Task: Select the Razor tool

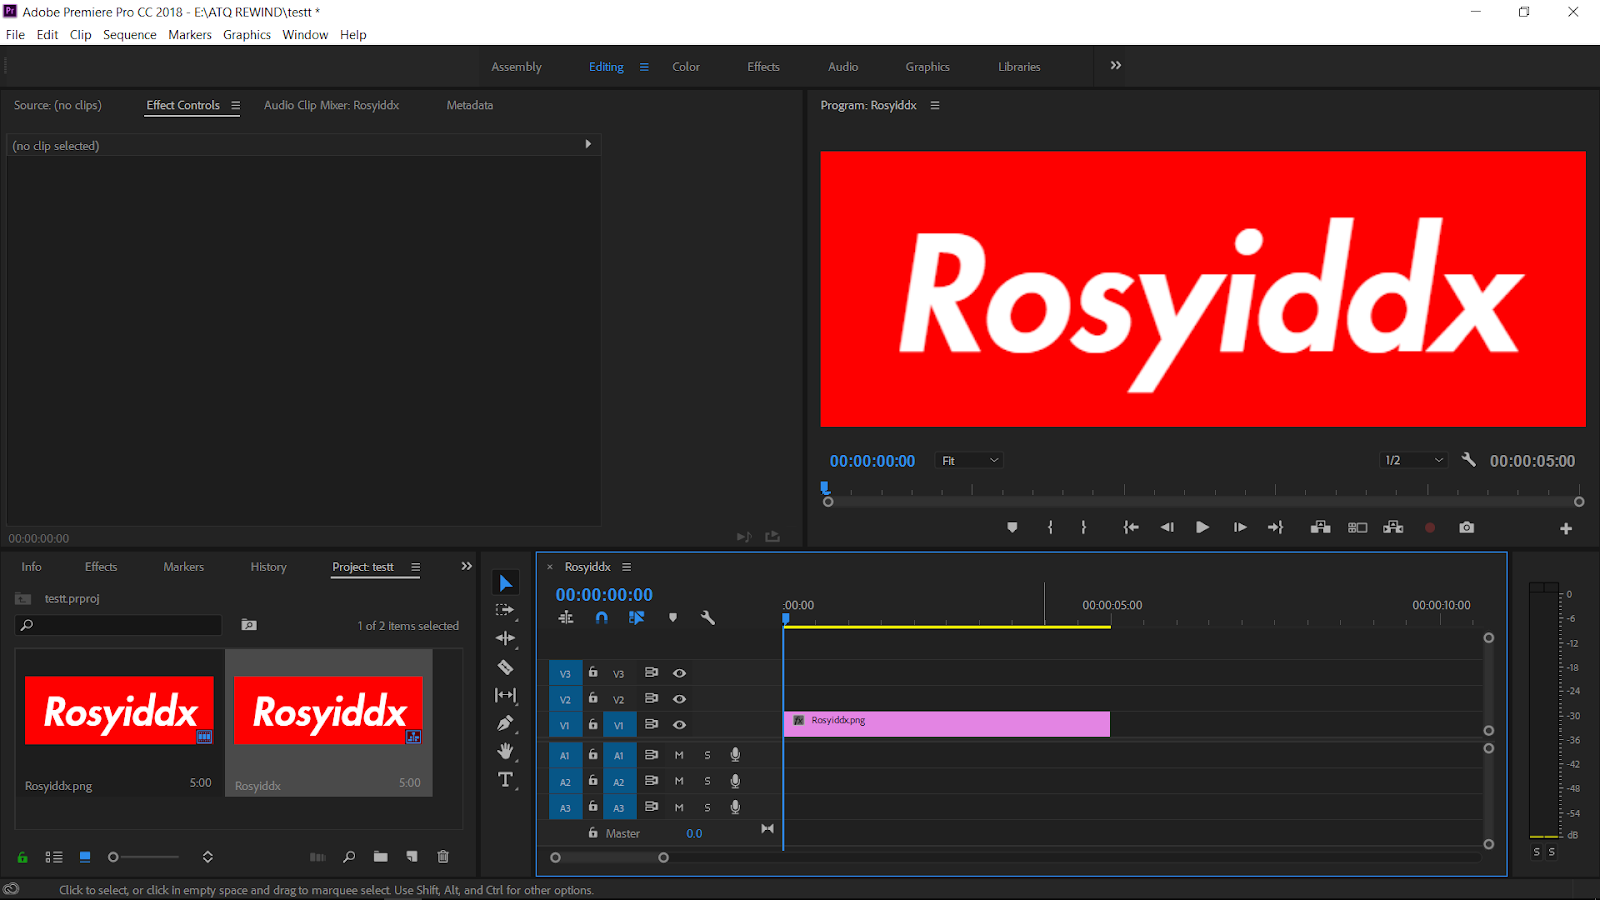Action: click(505, 667)
